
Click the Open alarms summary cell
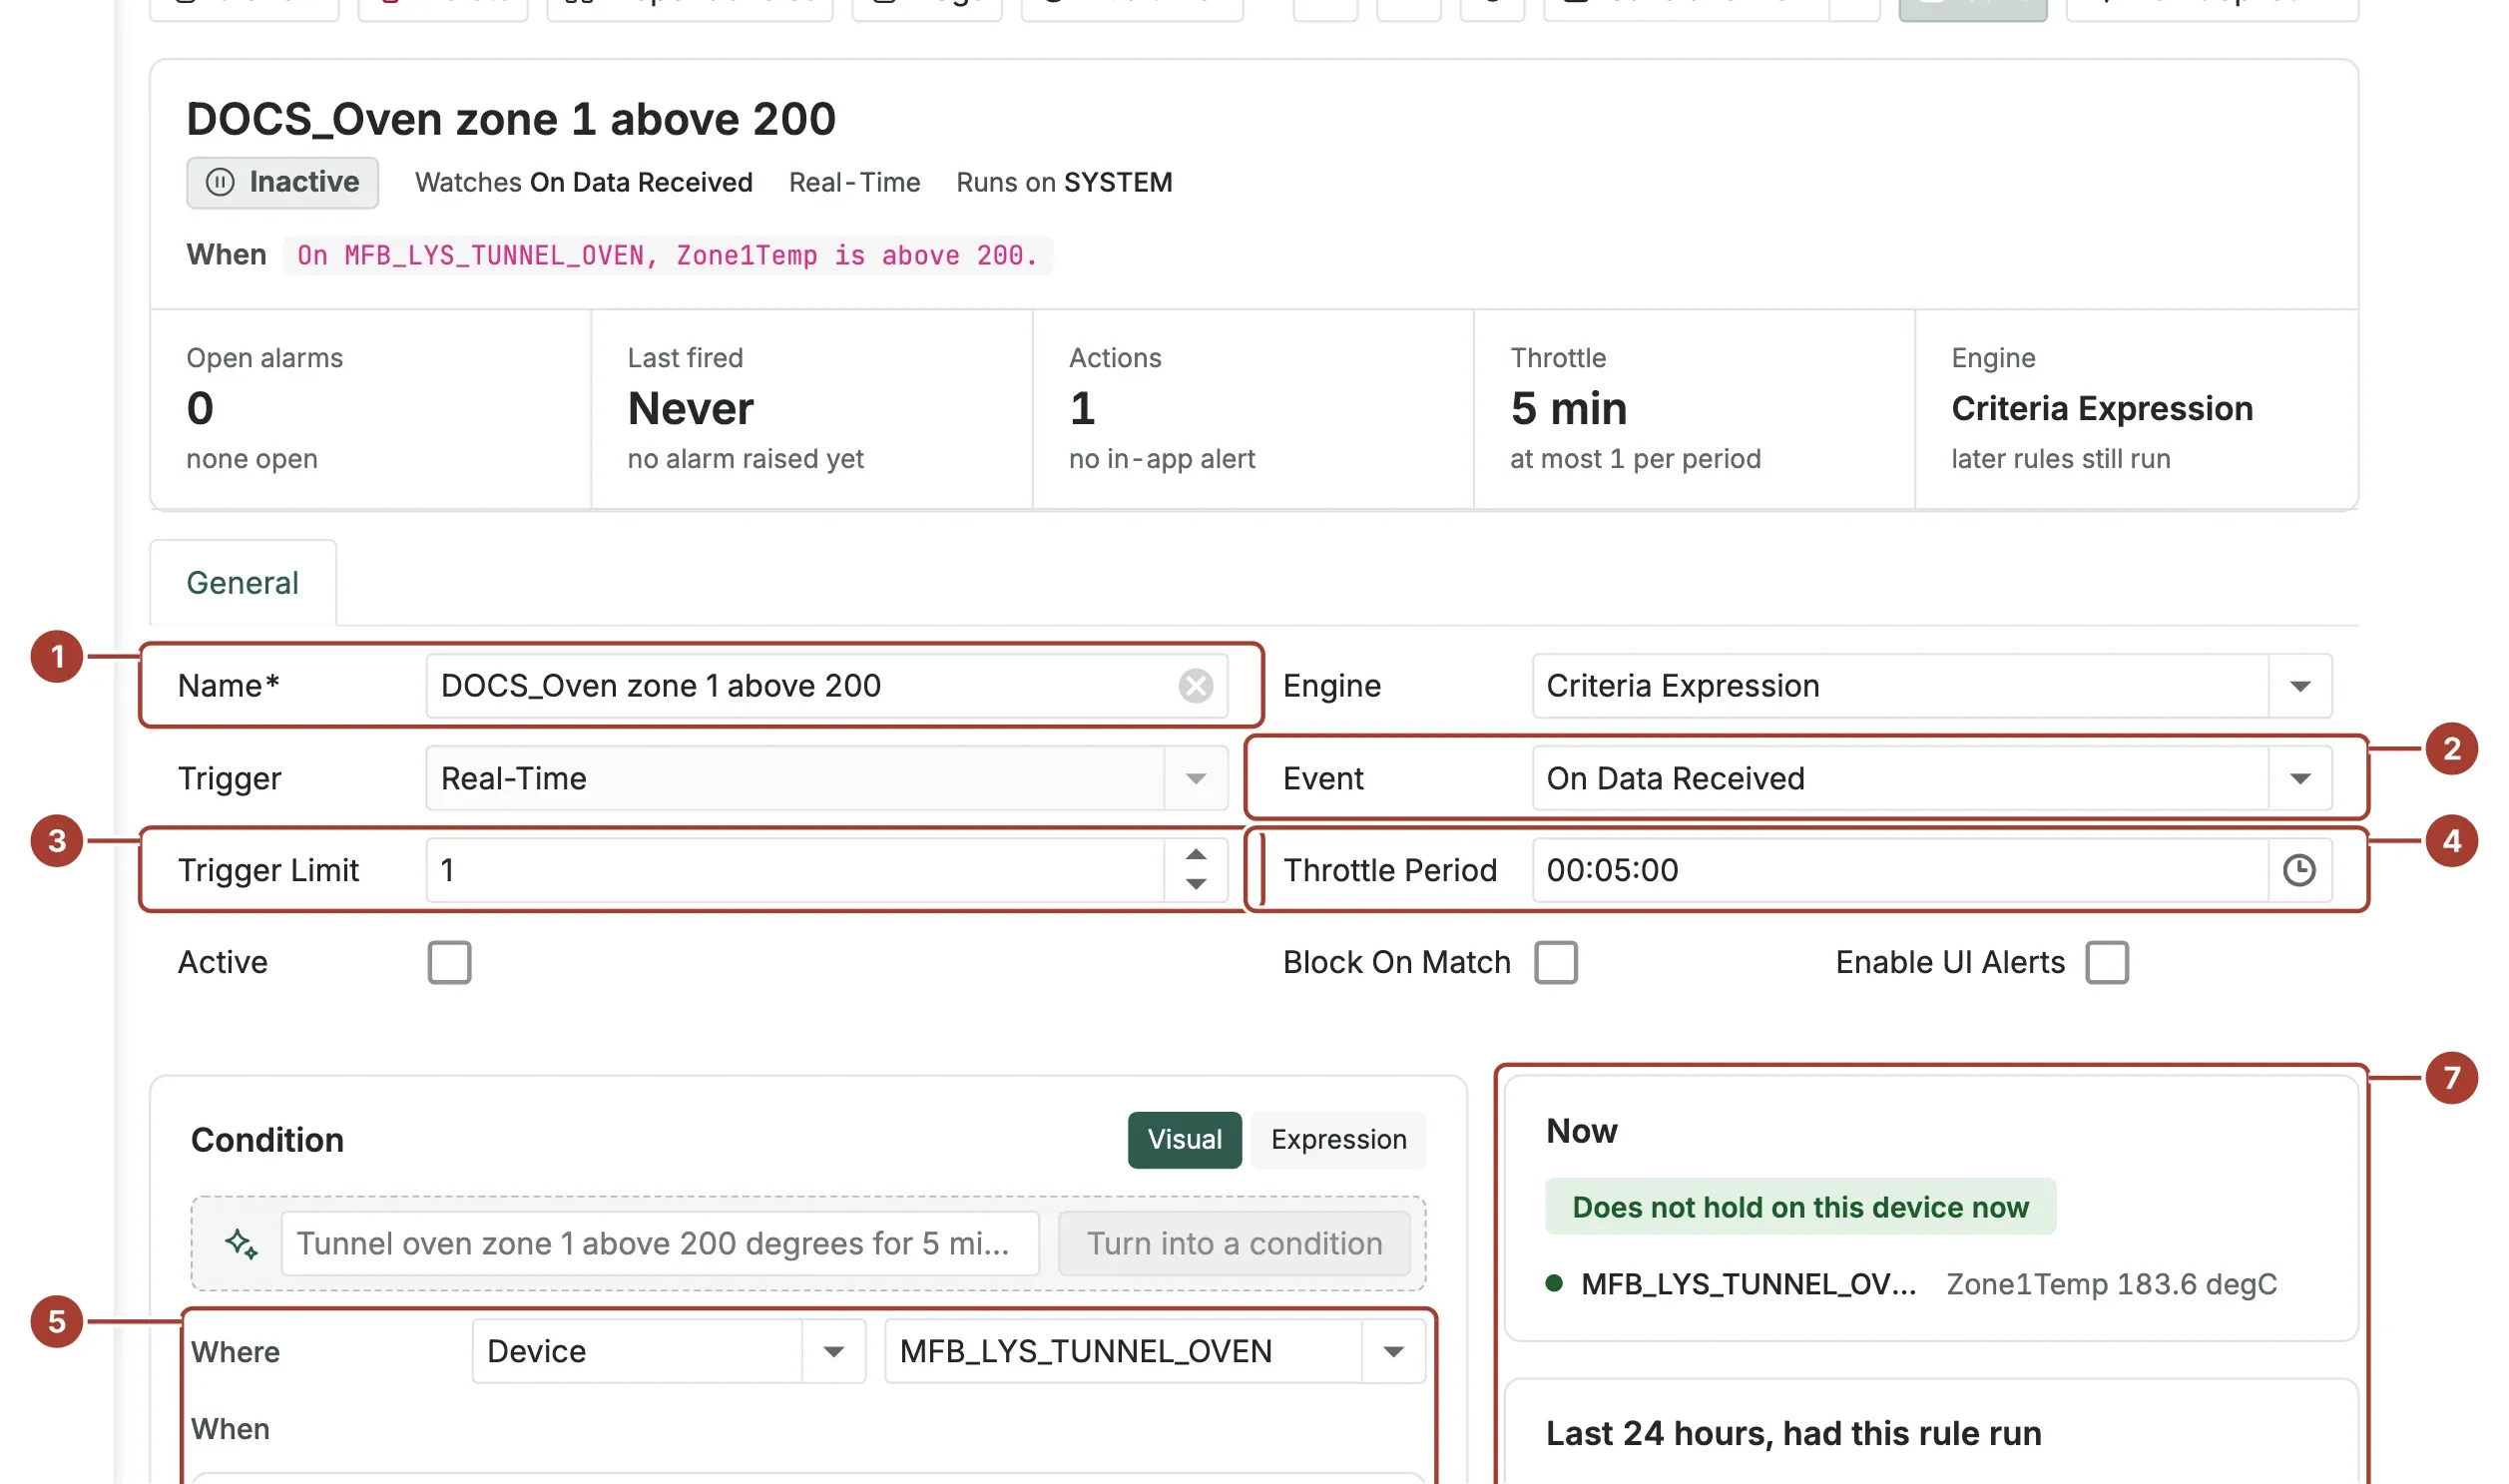370,409
